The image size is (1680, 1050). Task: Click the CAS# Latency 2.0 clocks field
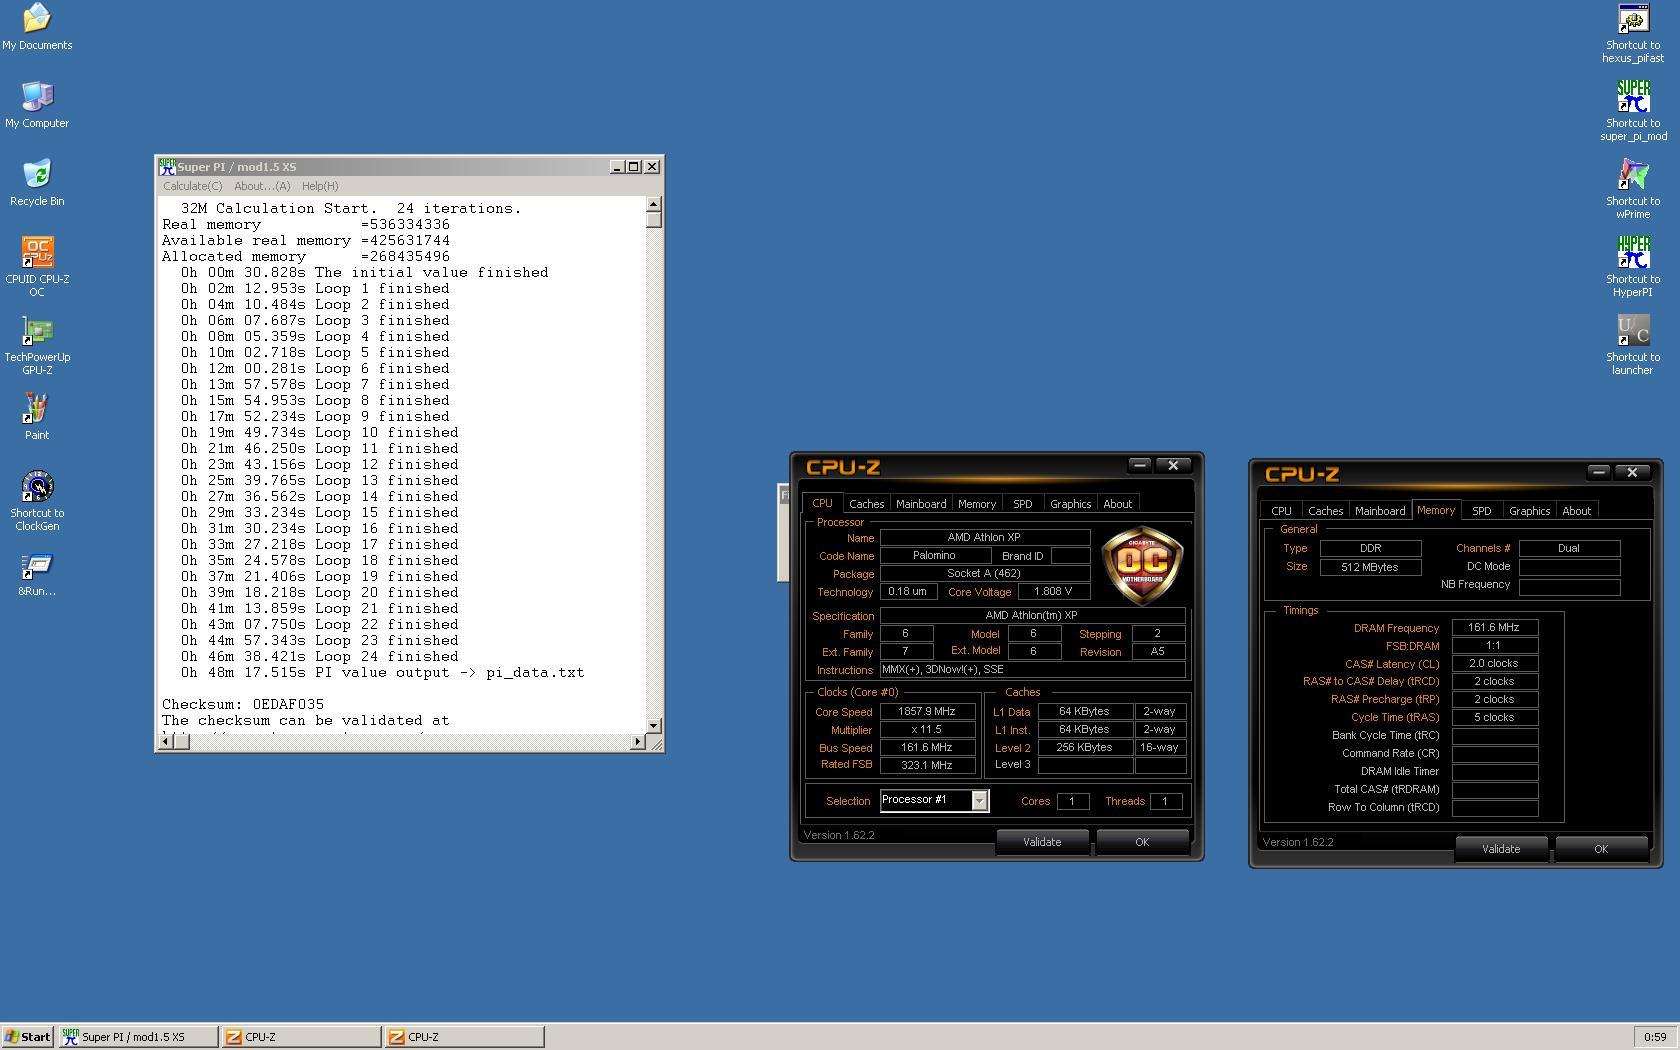(1494, 664)
